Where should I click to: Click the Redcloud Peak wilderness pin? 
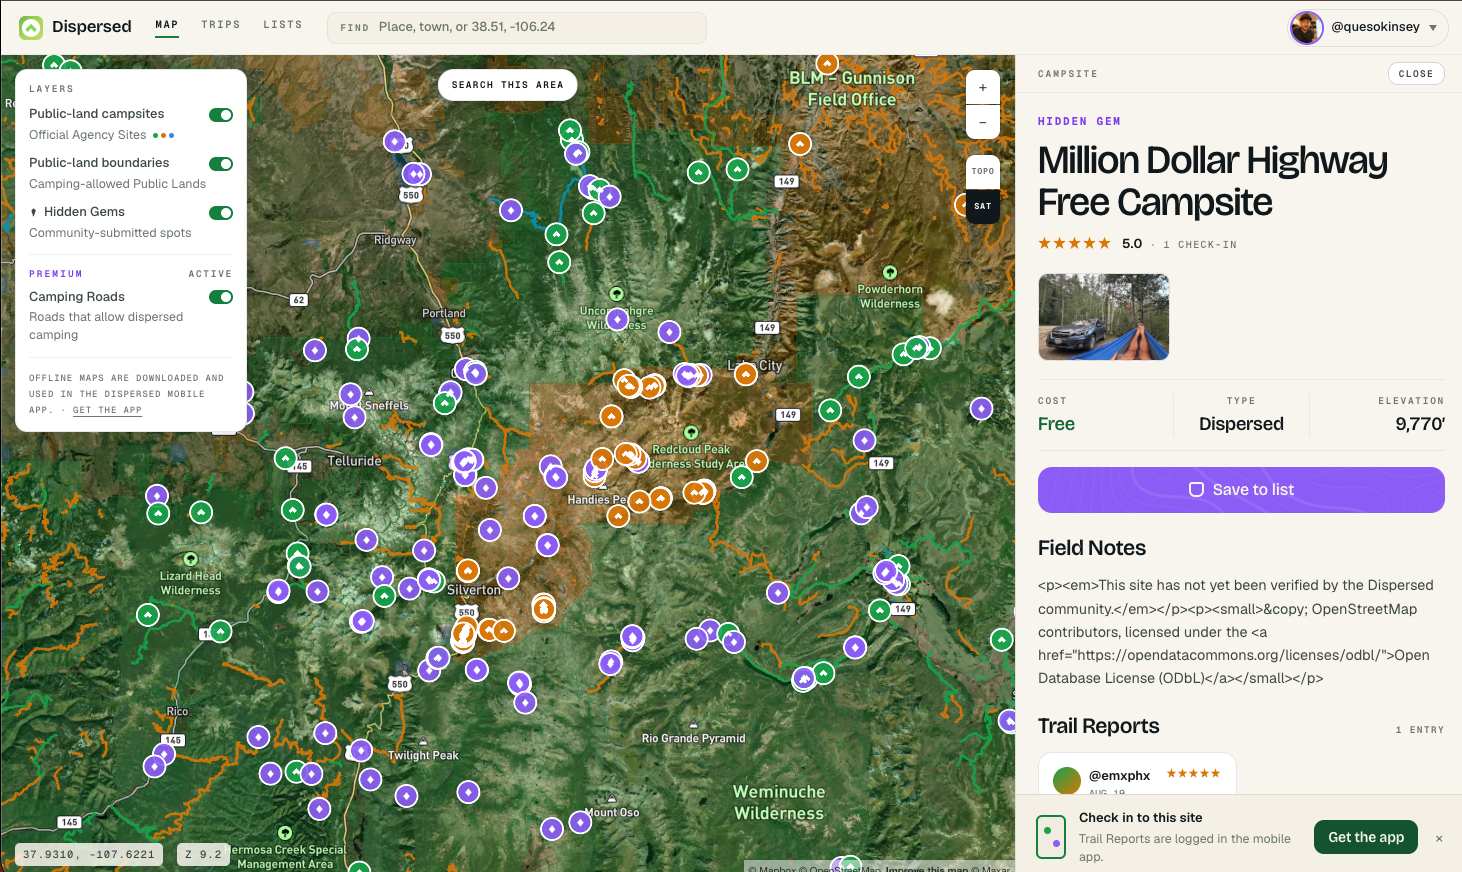coord(691,433)
